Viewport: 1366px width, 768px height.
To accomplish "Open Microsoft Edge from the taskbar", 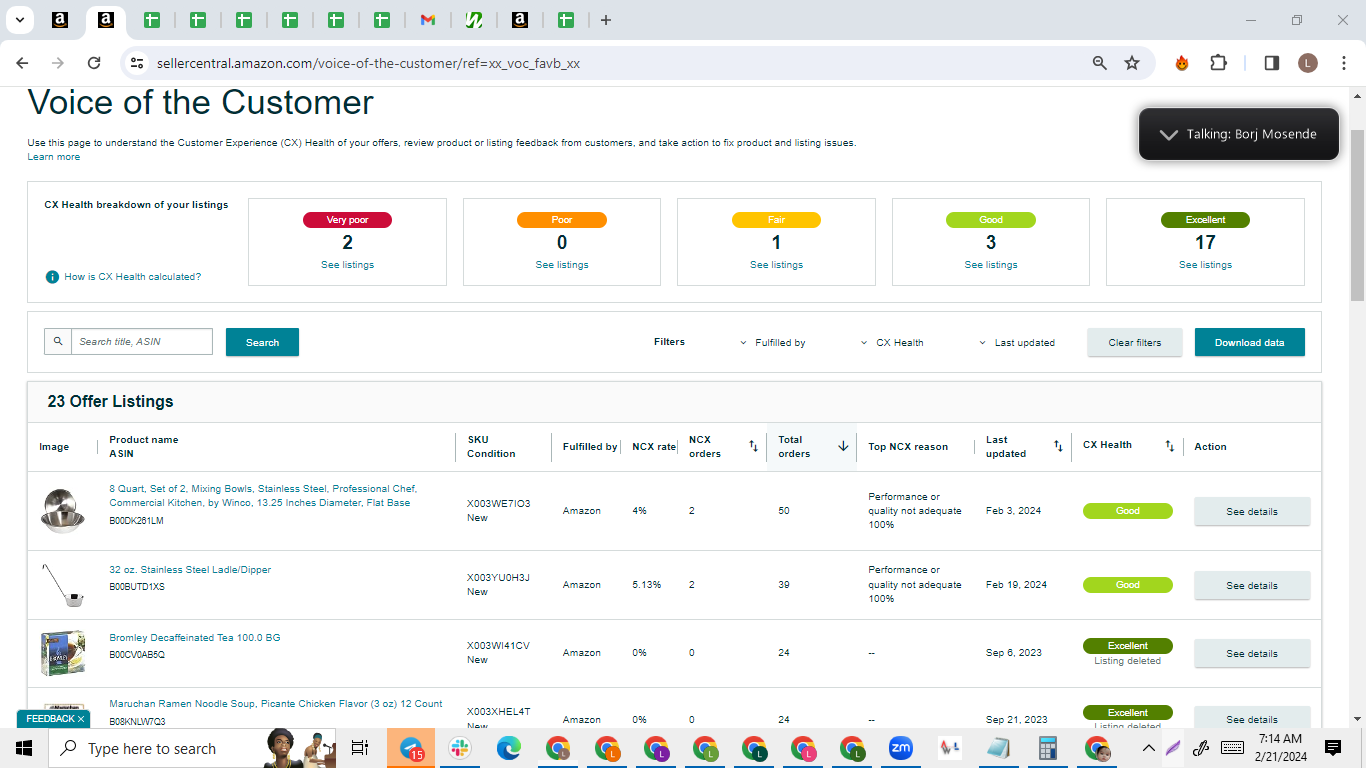I will click(x=509, y=748).
